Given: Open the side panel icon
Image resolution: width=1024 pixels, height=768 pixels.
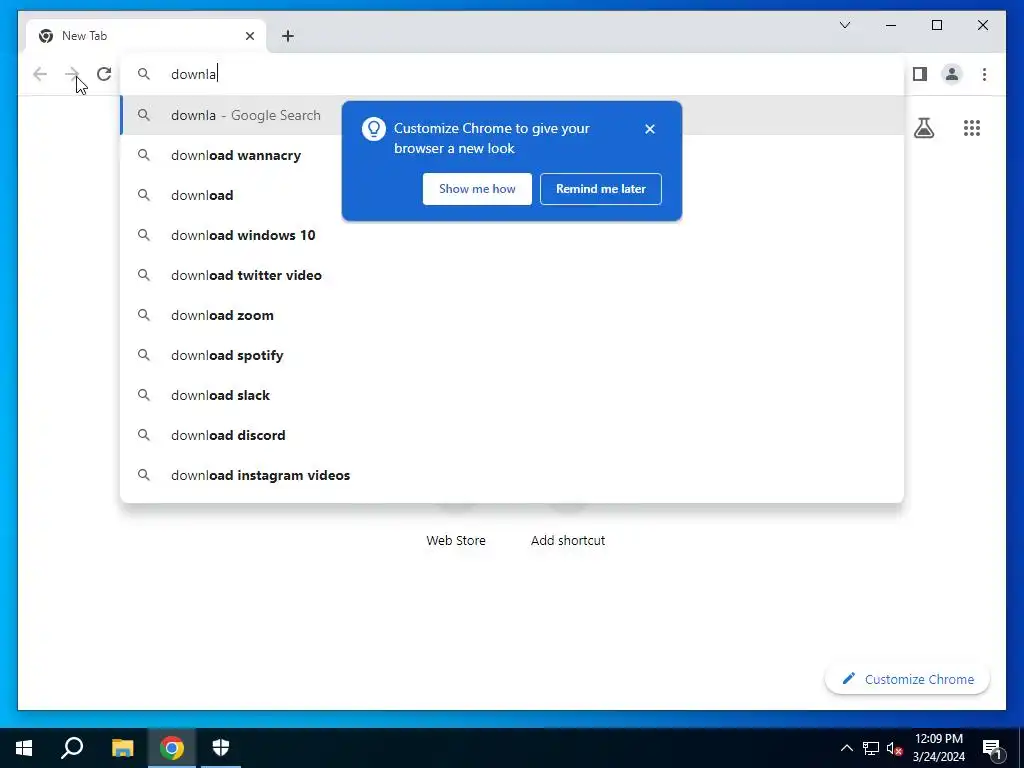Looking at the screenshot, I should pos(920,74).
